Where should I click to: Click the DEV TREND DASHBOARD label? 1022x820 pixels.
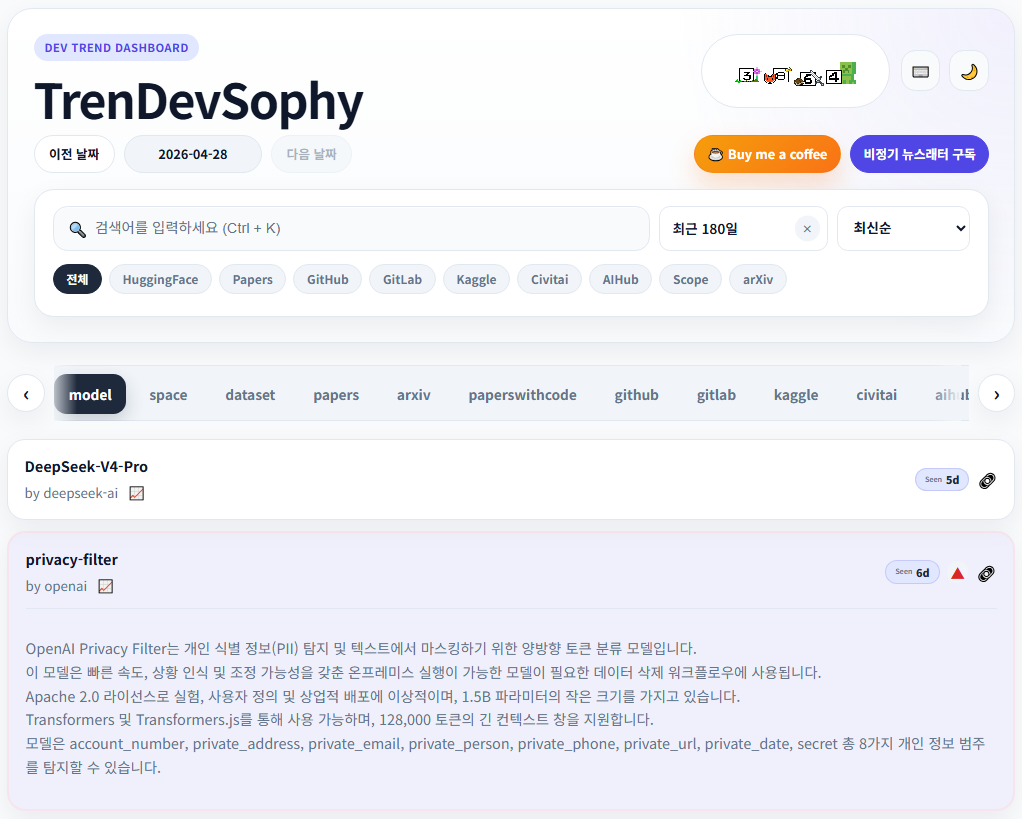[x=117, y=48]
